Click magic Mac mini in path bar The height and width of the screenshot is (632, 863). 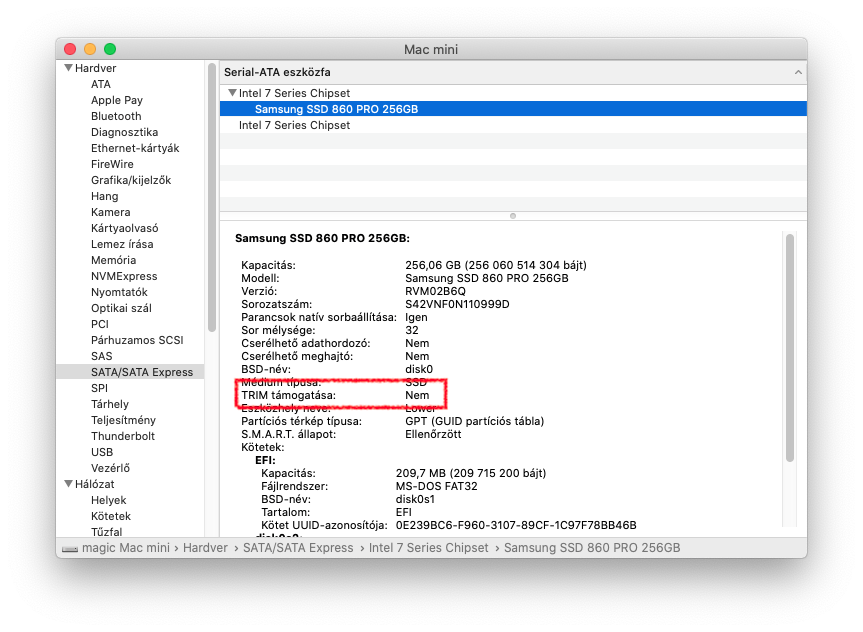pyautogui.click(x=126, y=548)
